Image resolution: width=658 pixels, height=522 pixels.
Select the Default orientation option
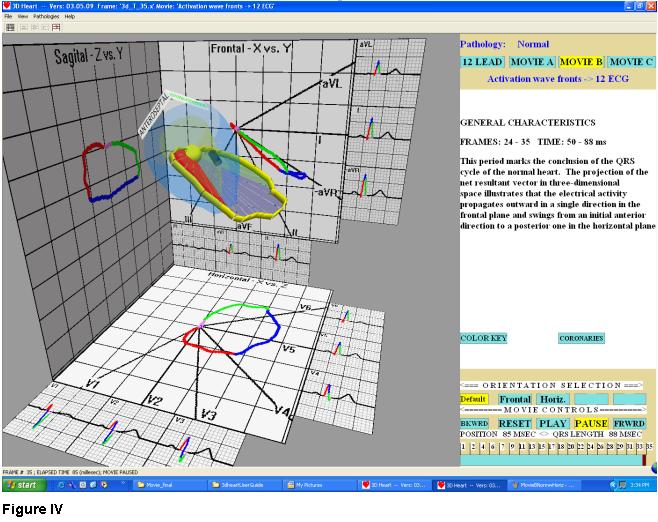click(474, 399)
